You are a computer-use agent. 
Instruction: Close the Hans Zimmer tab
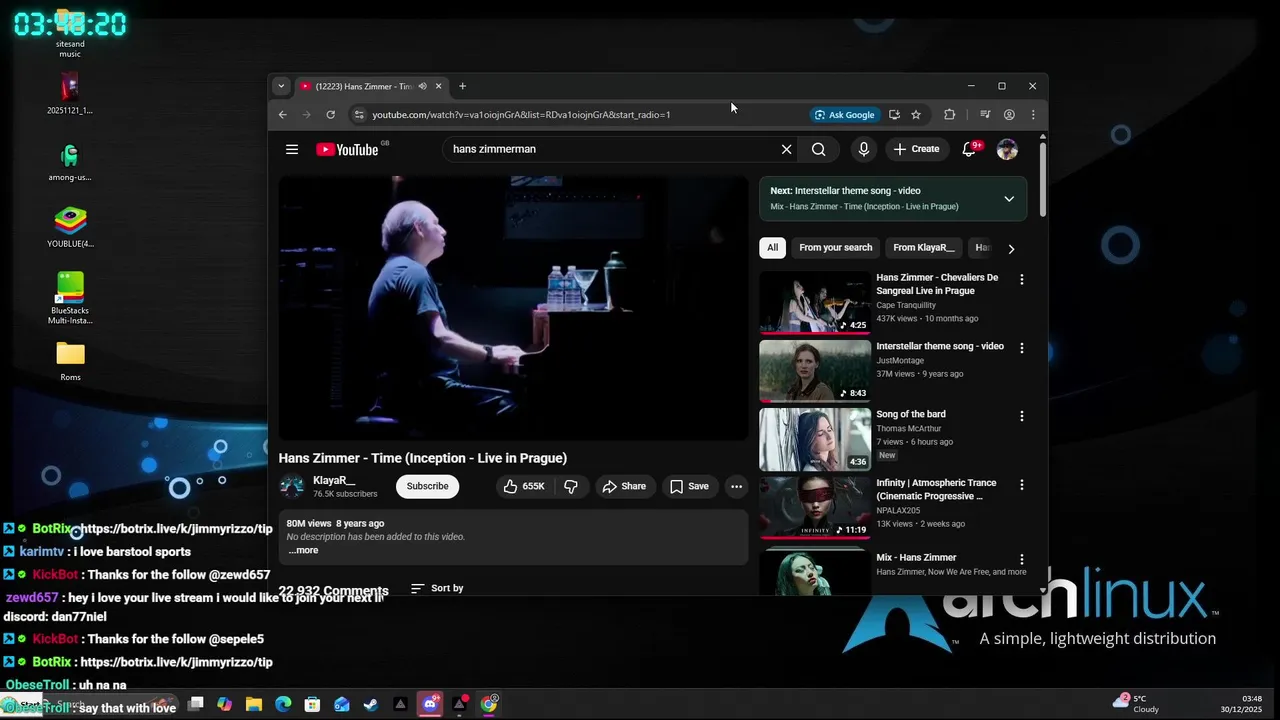tap(438, 86)
